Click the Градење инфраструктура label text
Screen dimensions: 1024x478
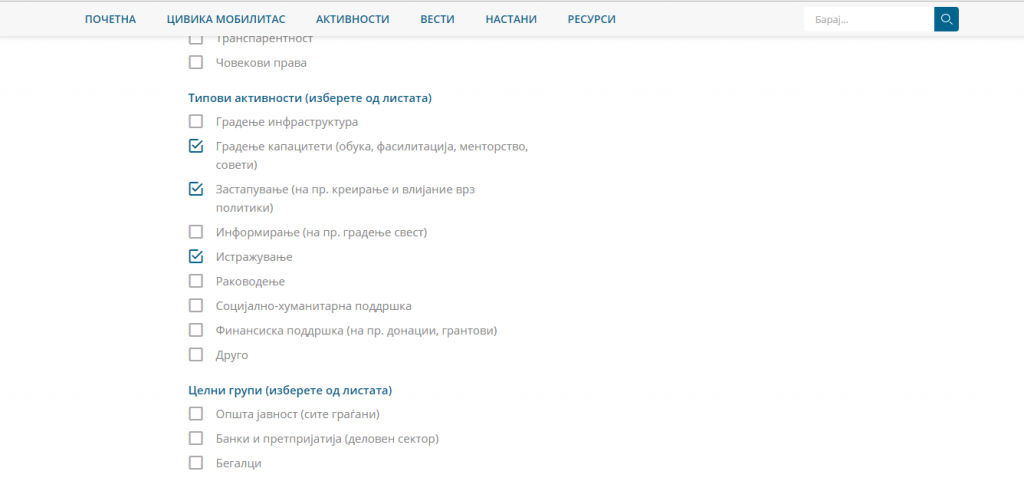[x=287, y=122]
